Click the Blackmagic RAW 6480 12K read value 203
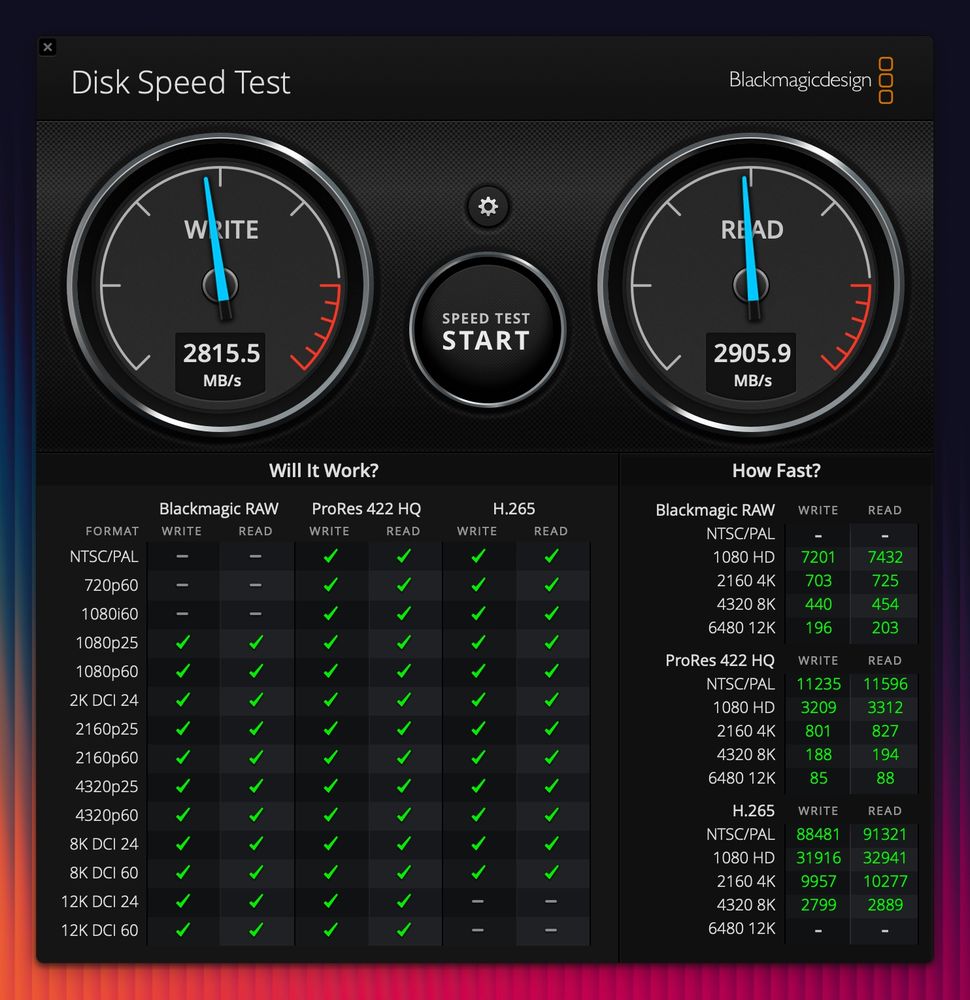Viewport: 970px width, 1000px height. point(885,628)
